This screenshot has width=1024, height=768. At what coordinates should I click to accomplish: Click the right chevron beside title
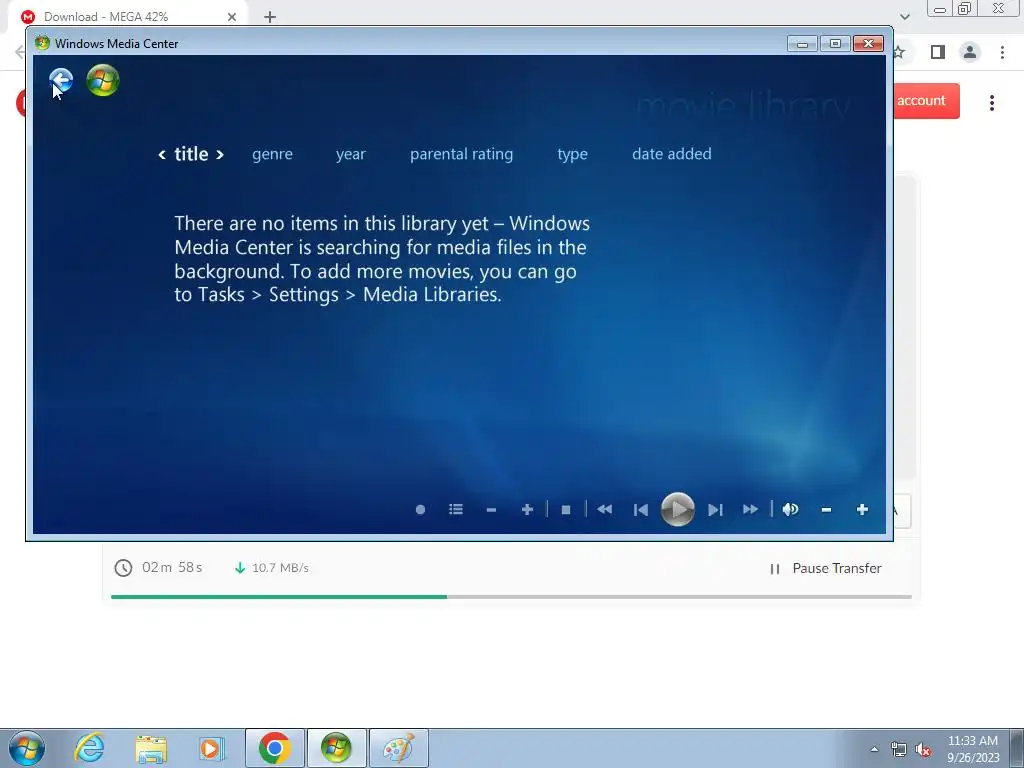pos(220,155)
